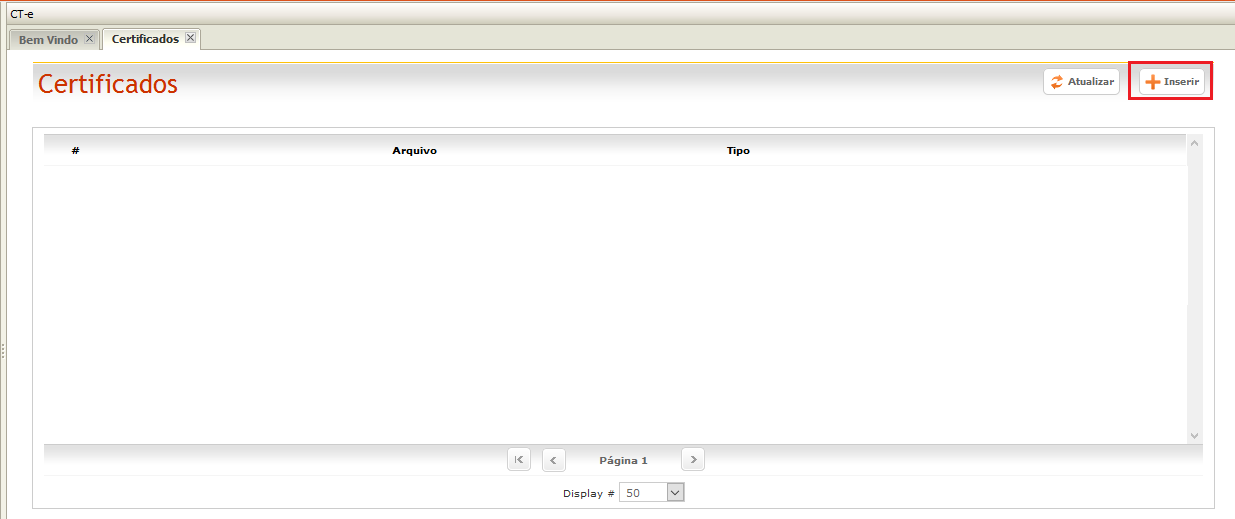Select the Certificados tab
Image resolution: width=1235 pixels, height=519 pixels.
tap(145, 39)
